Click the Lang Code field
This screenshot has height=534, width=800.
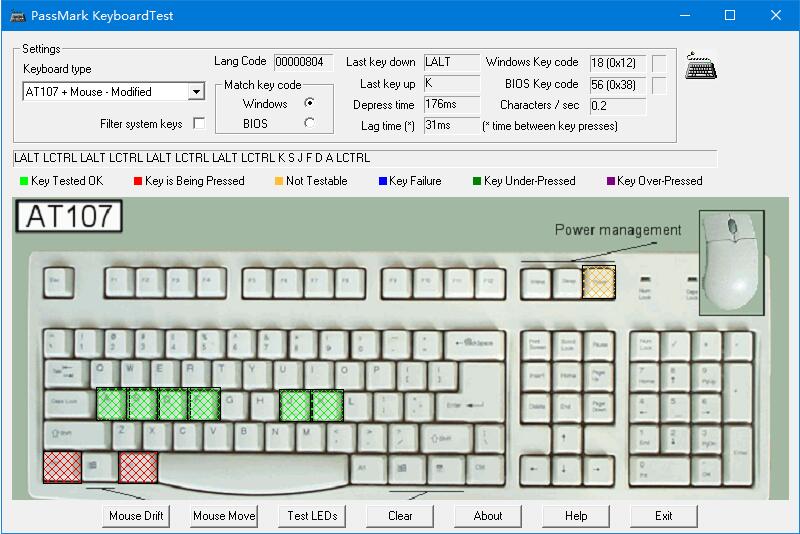click(x=304, y=62)
